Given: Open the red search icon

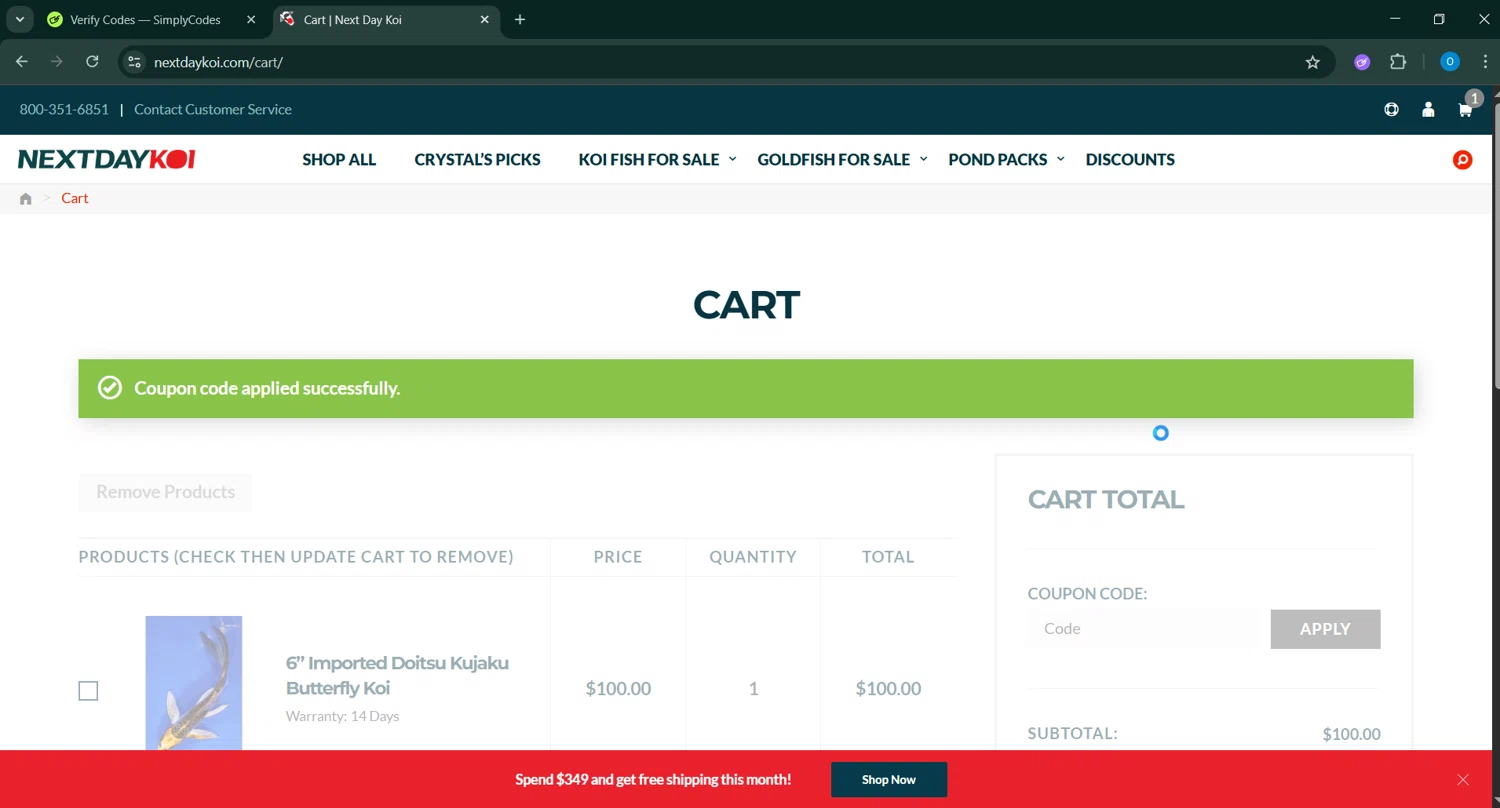Looking at the screenshot, I should coord(1462,159).
